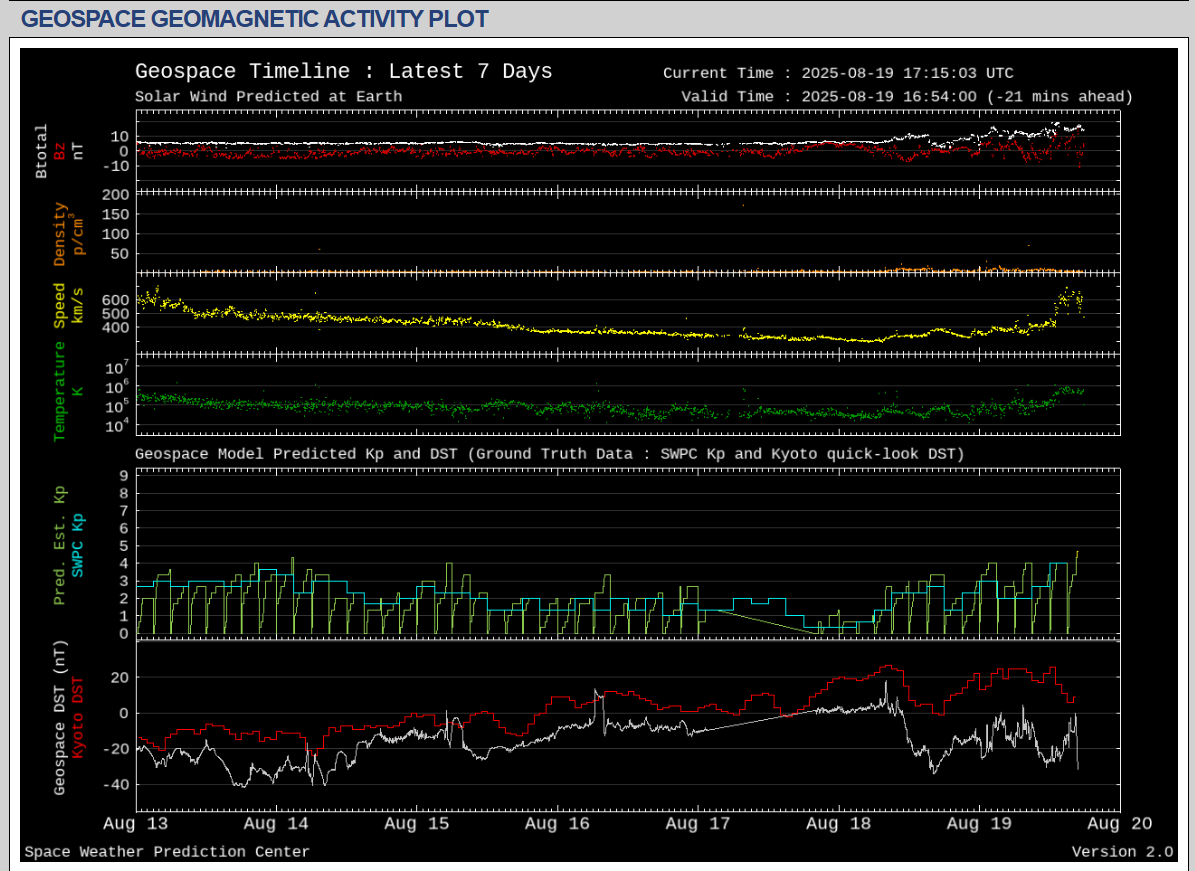Select the "Valid Time" timestamp line

tap(907, 97)
